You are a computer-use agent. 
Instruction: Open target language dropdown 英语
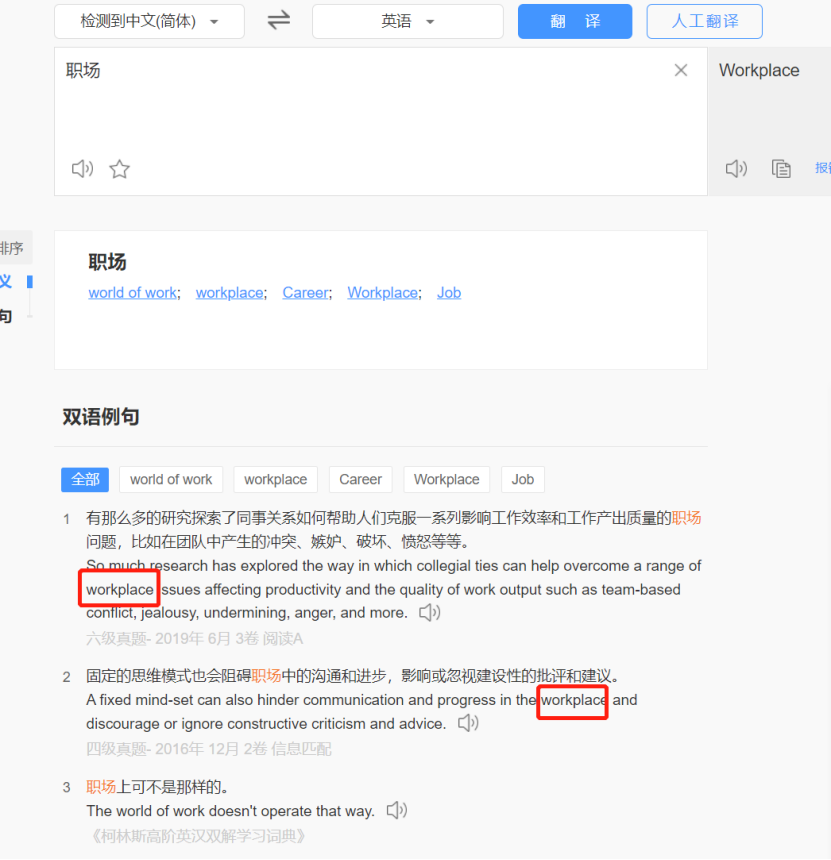point(408,21)
